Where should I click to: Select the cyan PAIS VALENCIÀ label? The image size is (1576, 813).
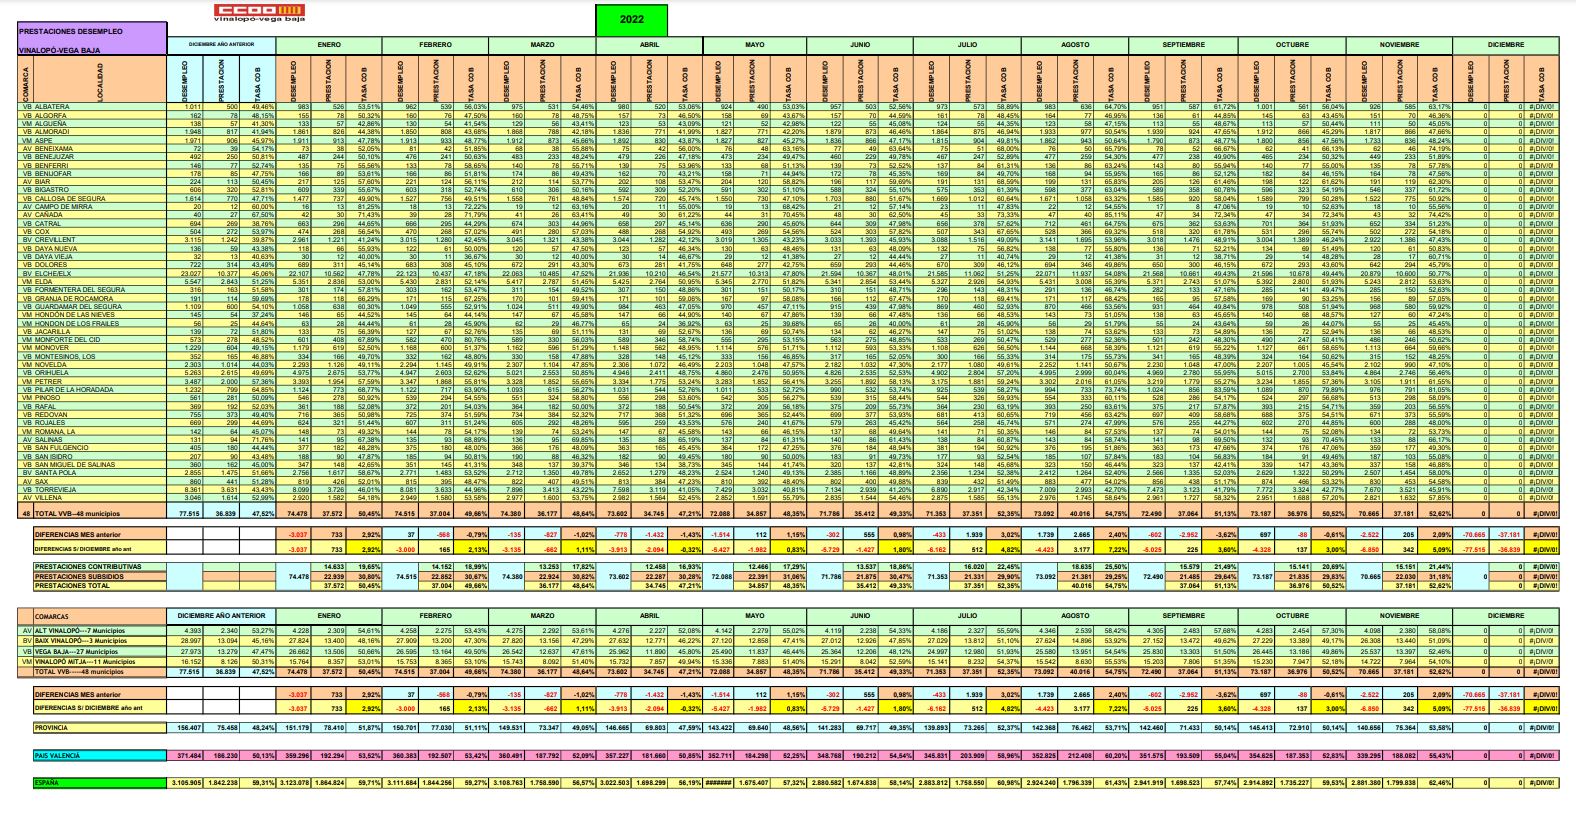tap(57, 755)
